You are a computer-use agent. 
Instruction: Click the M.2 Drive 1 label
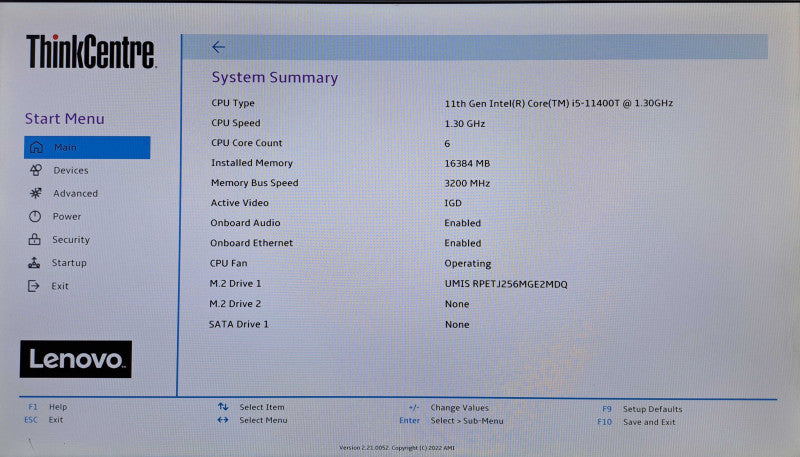click(235, 284)
